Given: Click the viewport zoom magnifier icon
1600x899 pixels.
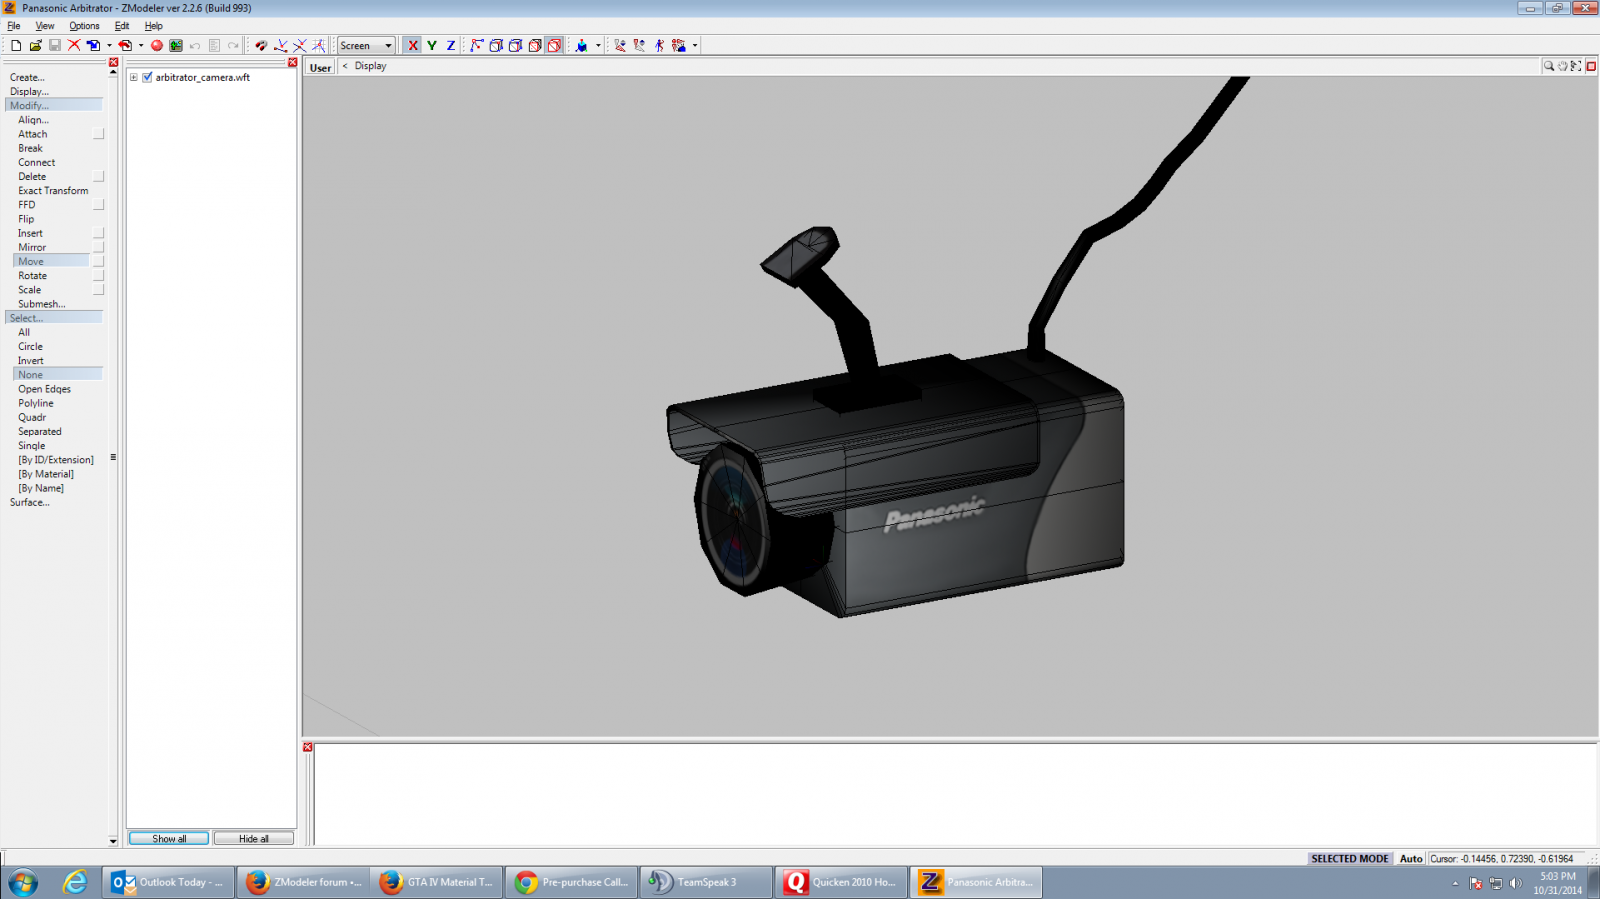Looking at the screenshot, I should click(1548, 66).
